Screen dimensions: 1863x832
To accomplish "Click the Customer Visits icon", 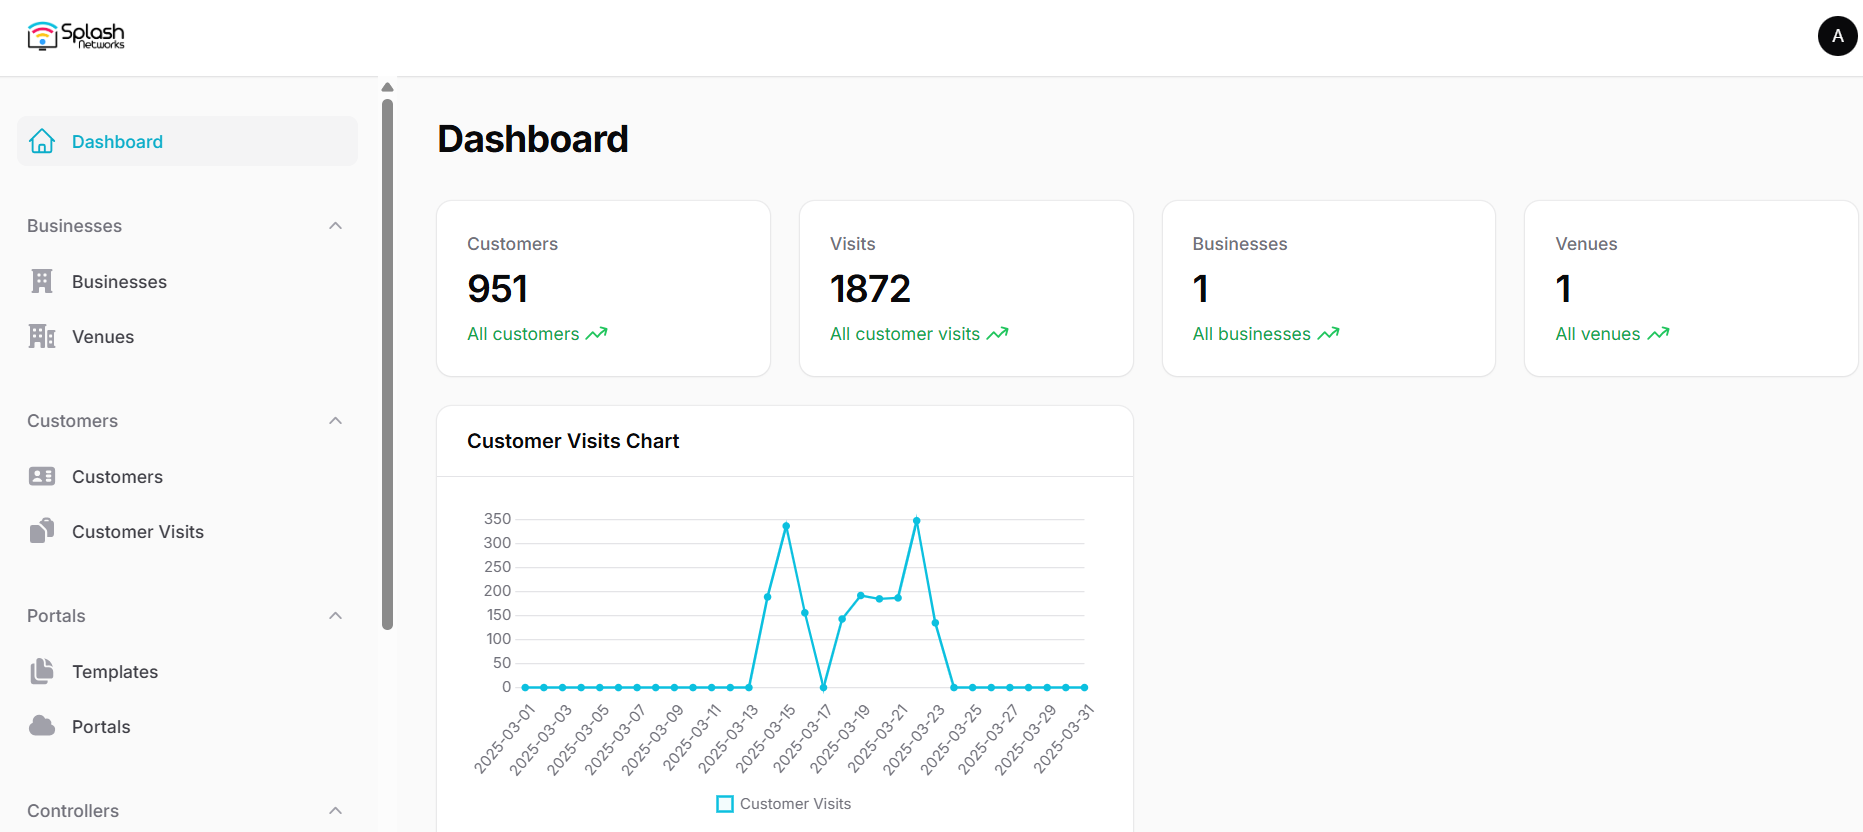I will 42,531.
